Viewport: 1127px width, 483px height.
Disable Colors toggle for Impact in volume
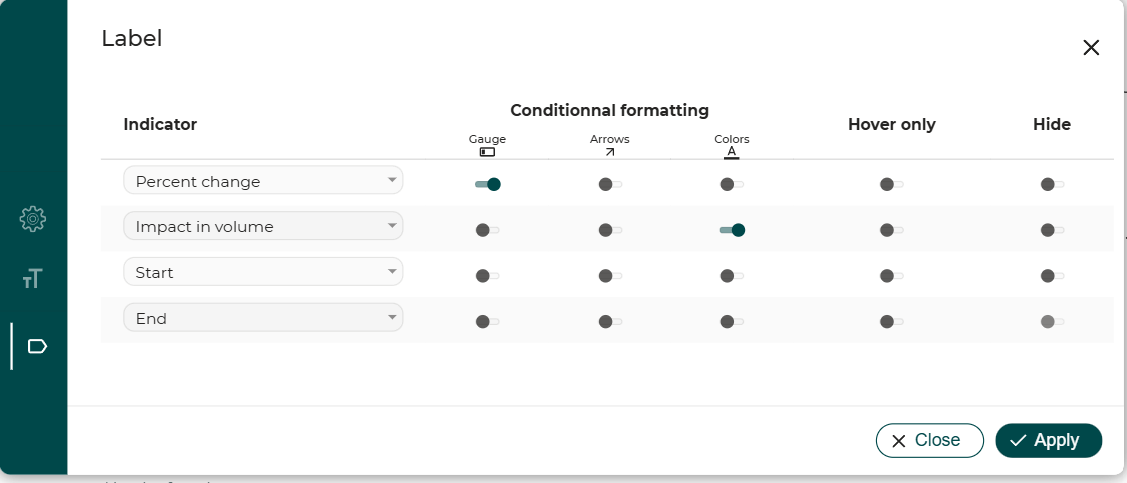(x=732, y=230)
